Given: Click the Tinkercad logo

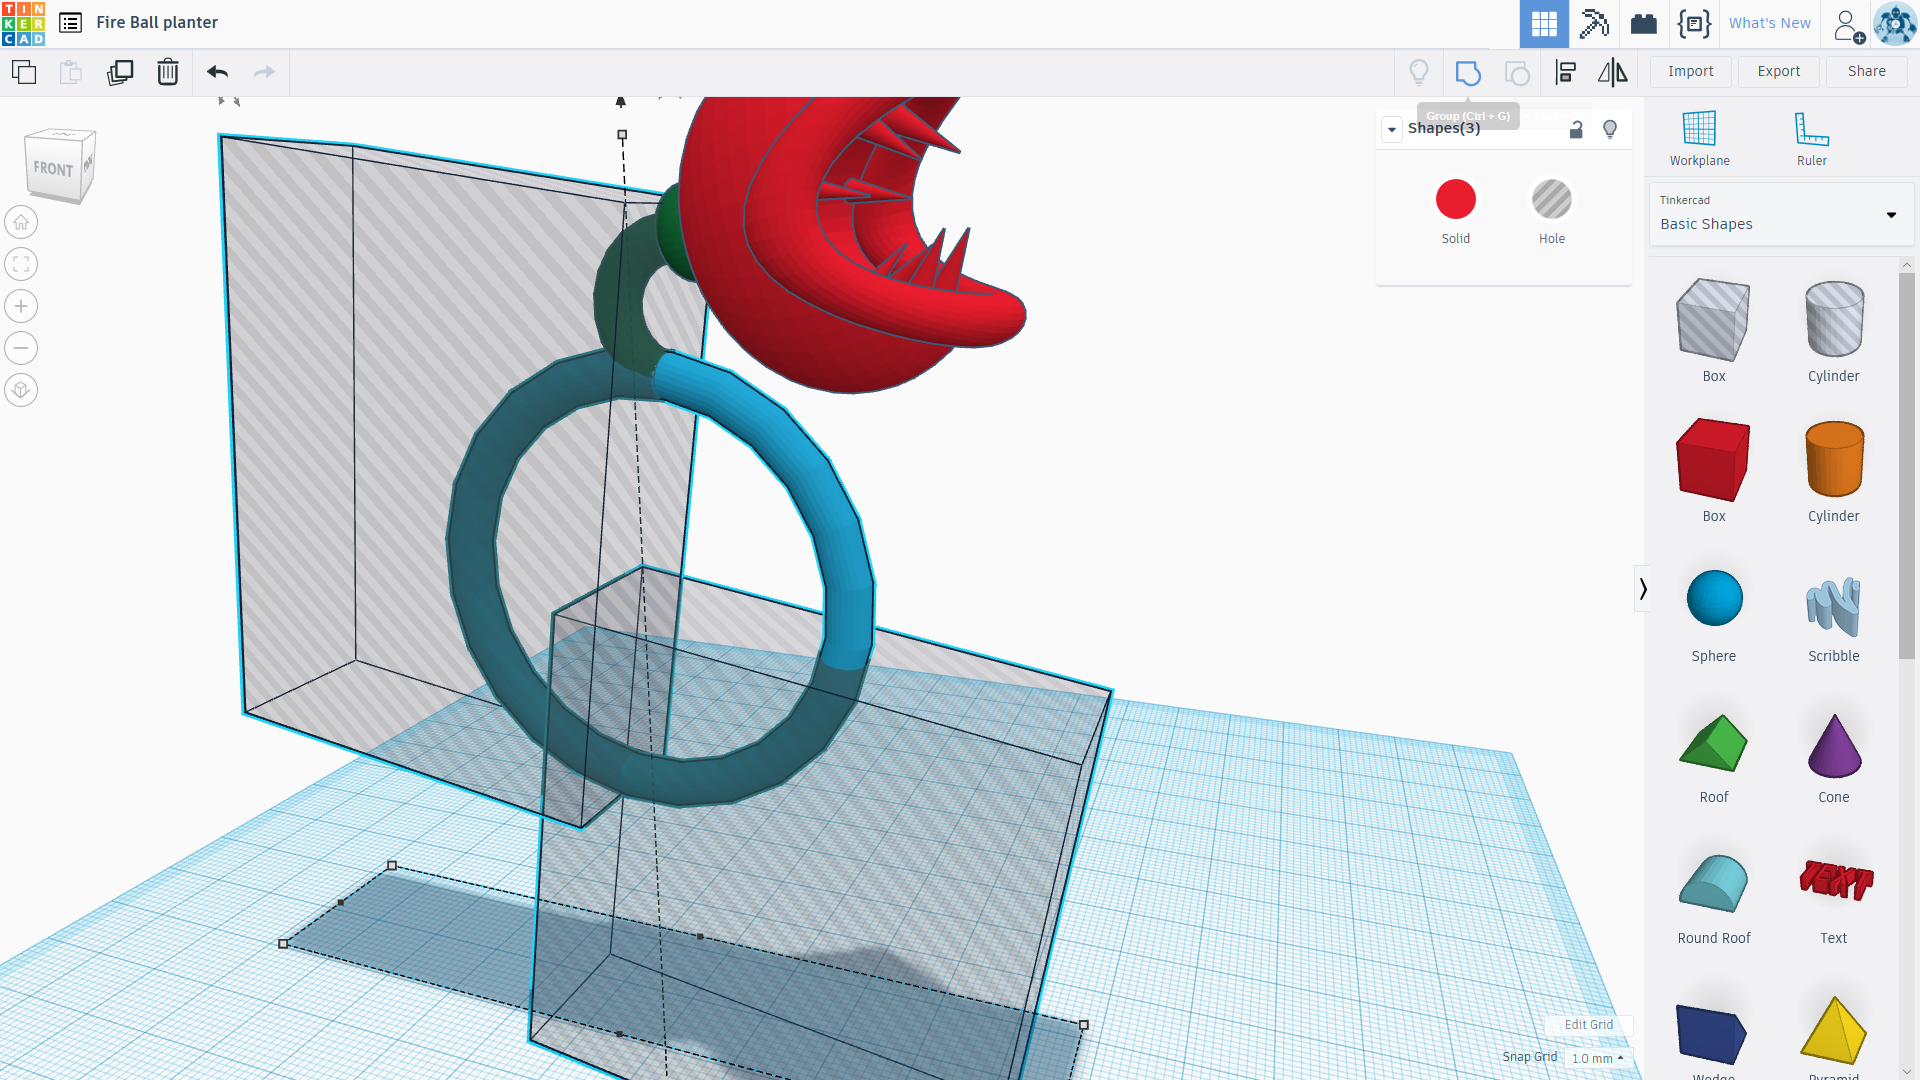Looking at the screenshot, I should pos(23,23).
